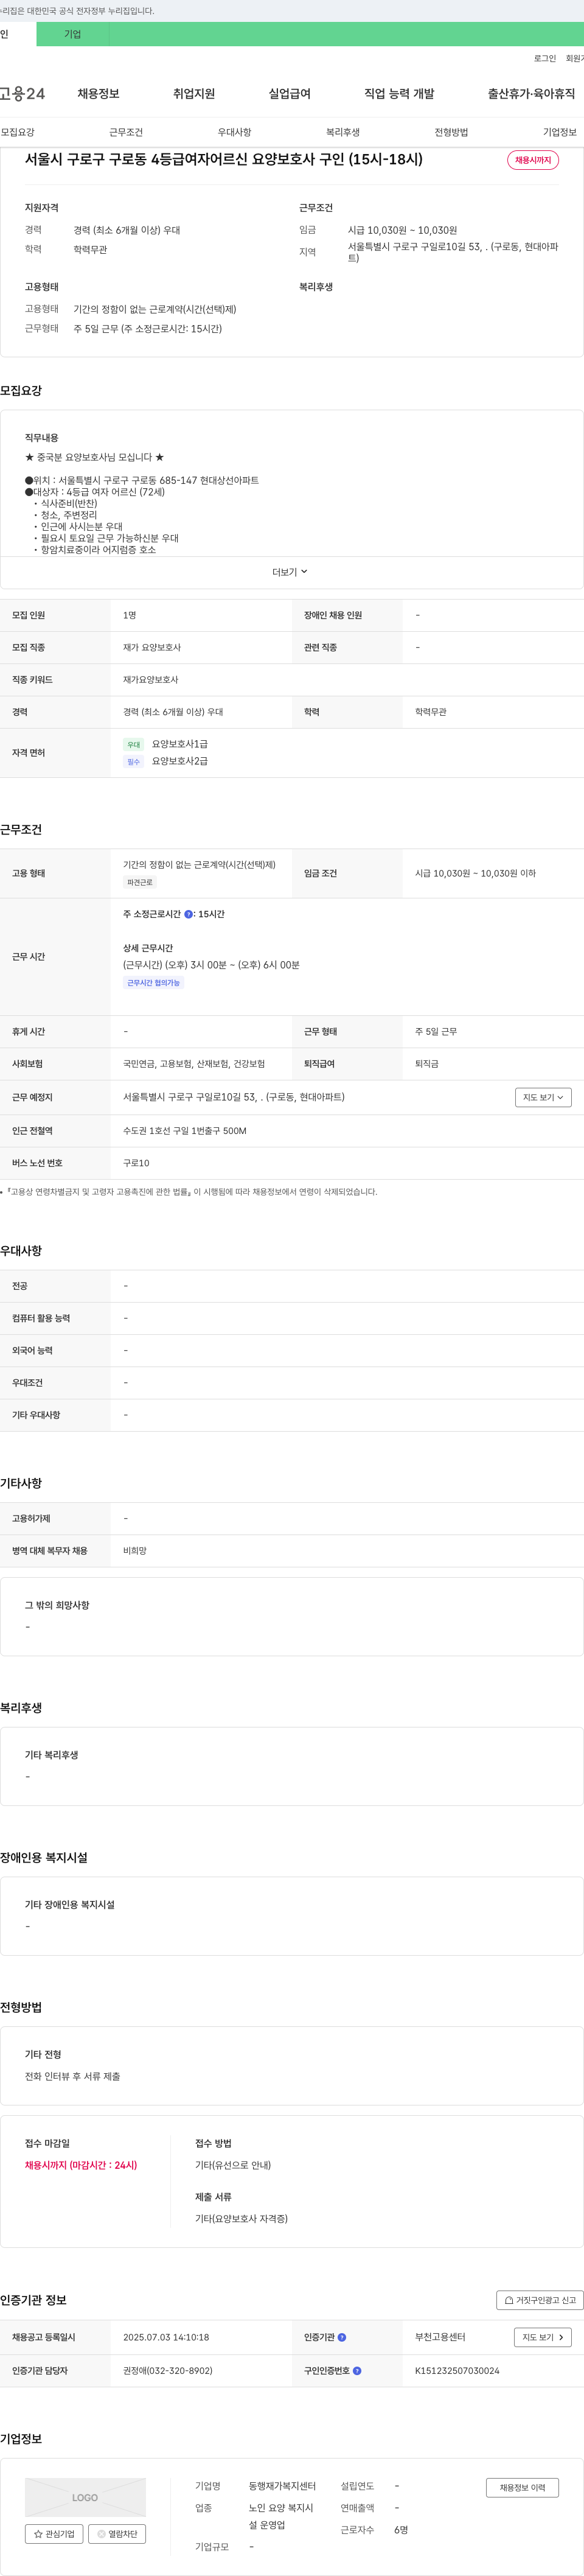This screenshot has width=584, height=2576.
Task: Open the 채용정보 menu
Action: [x=98, y=94]
